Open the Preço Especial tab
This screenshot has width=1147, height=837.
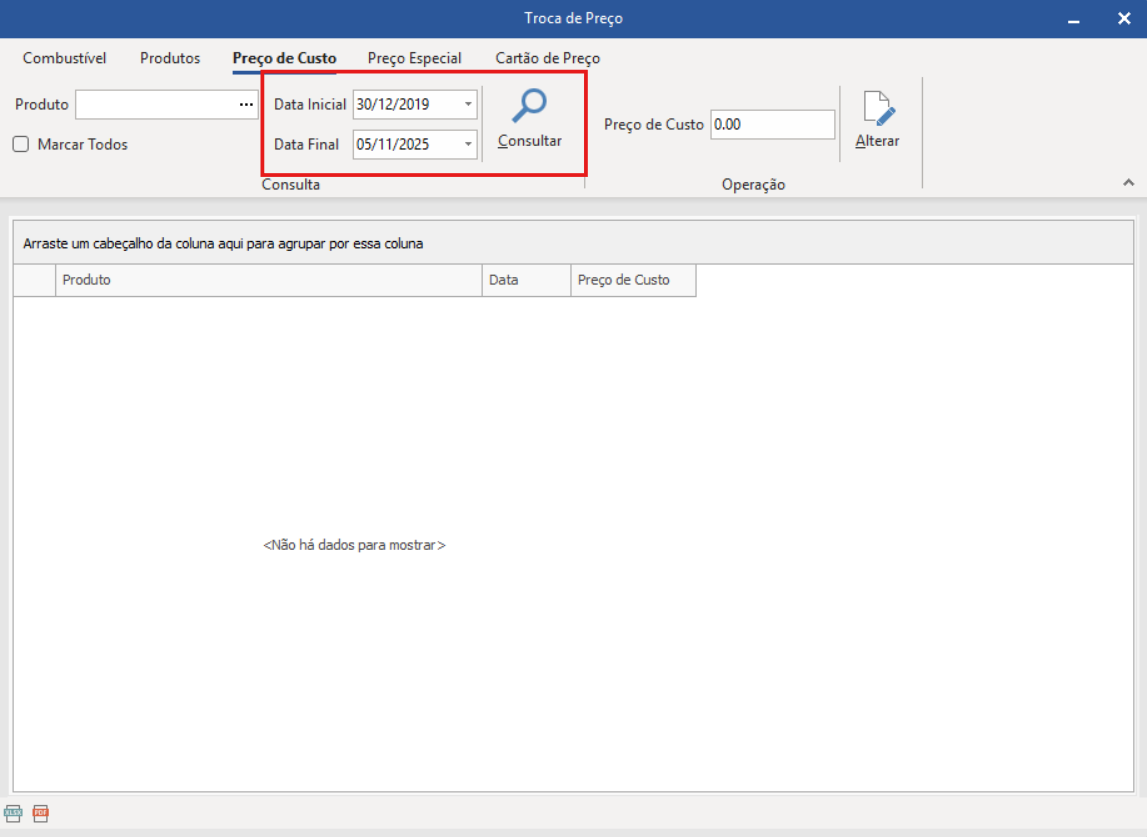(414, 58)
